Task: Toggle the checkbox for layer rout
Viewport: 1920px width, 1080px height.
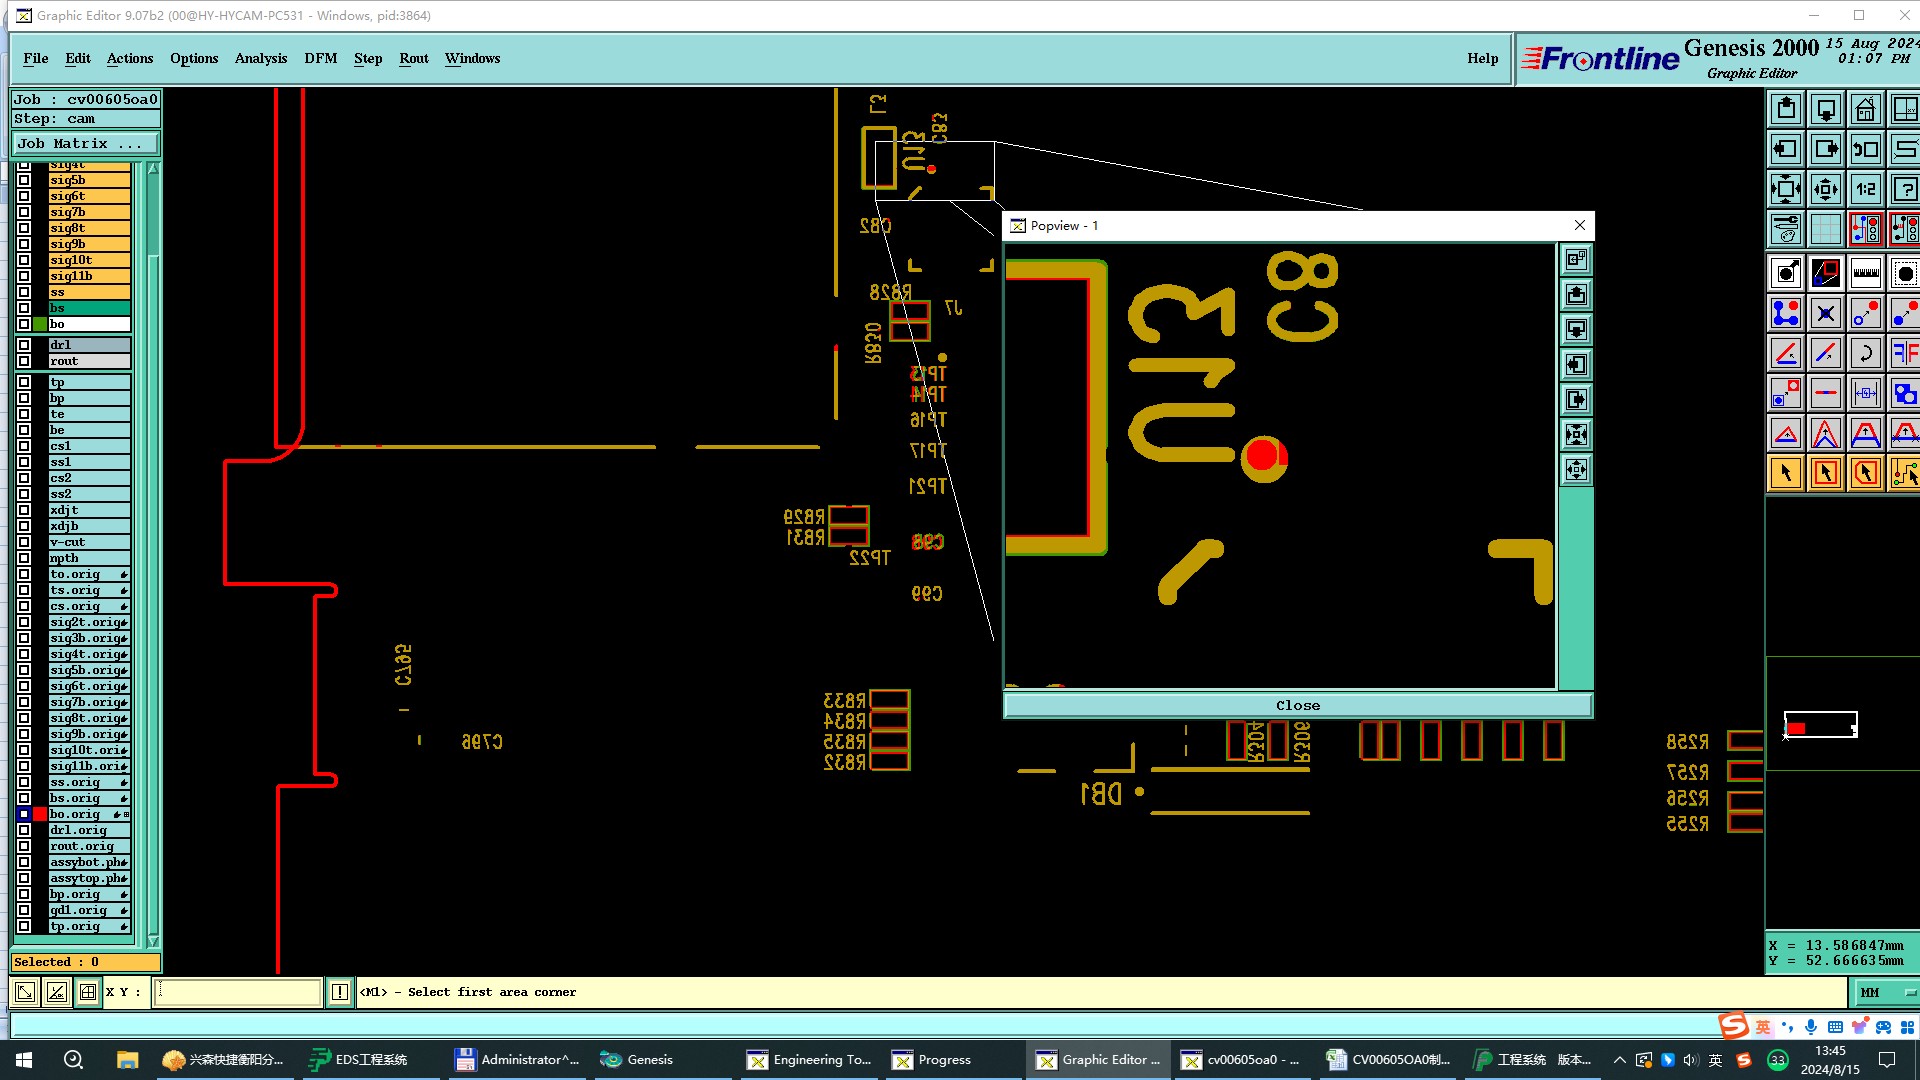Action: [24, 361]
